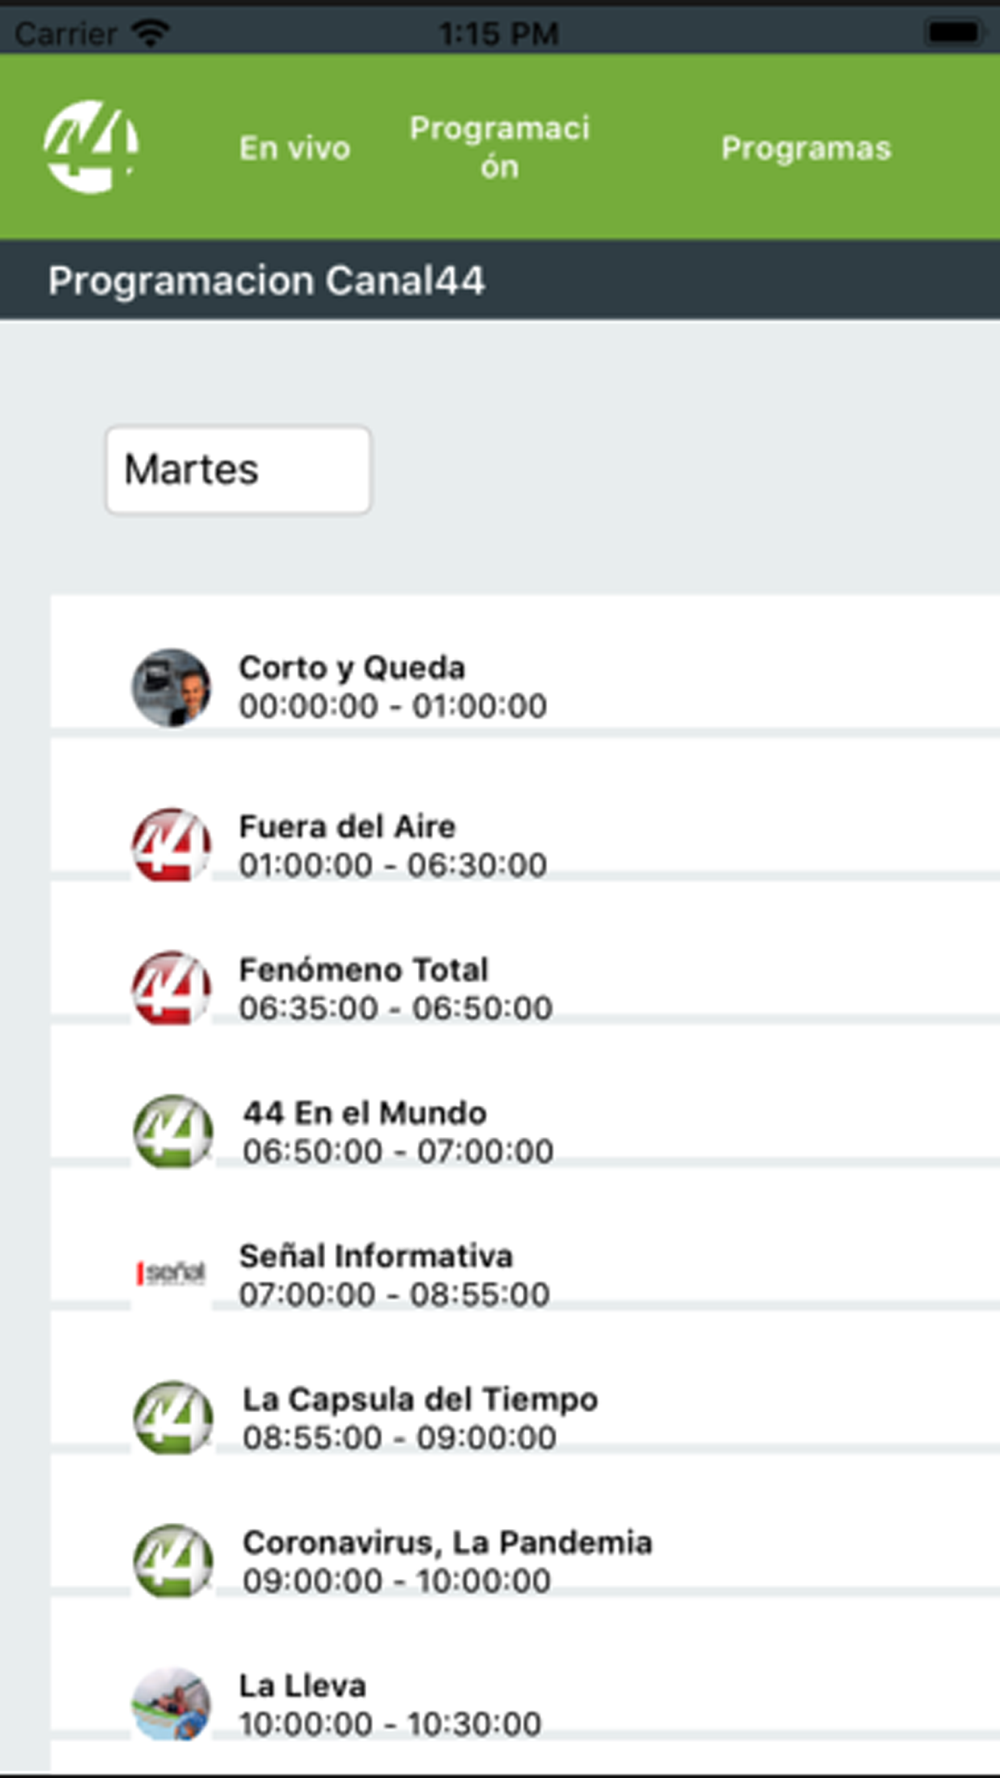The height and width of the screenshot is (1778, 1000).
Task: Tap the red 44 icon beside Fenómeno Total
Action: [171, 988]
